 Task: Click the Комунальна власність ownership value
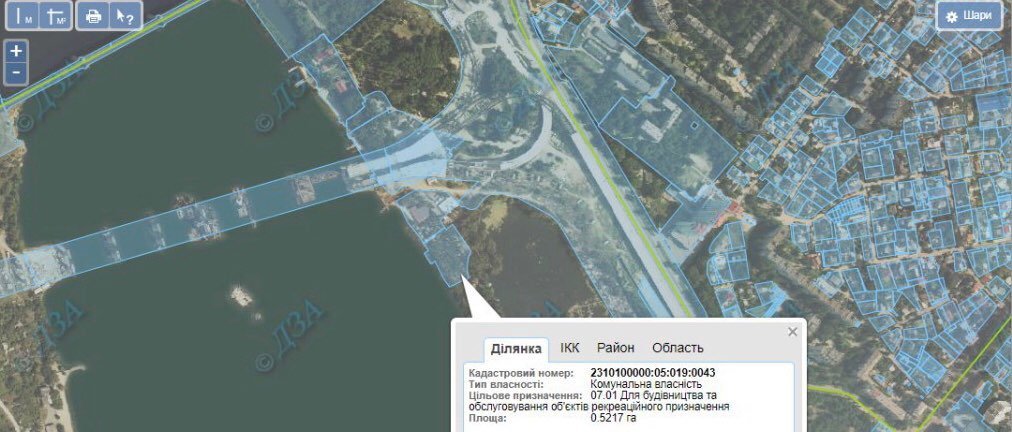coord(646,384)
